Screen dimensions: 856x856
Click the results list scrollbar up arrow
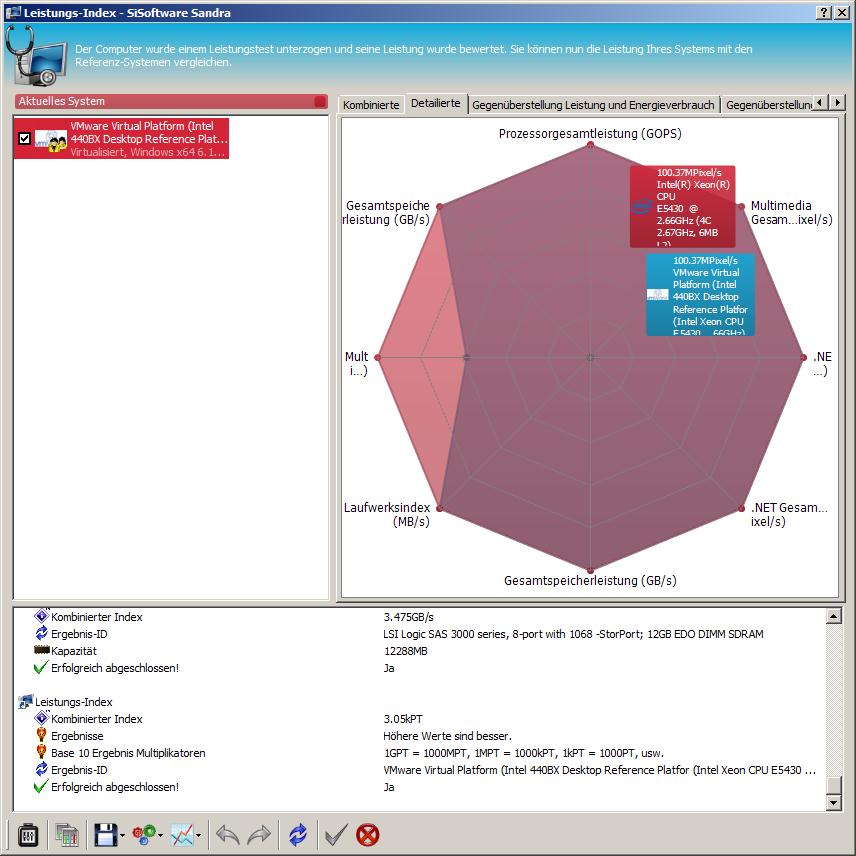[834, 617]
